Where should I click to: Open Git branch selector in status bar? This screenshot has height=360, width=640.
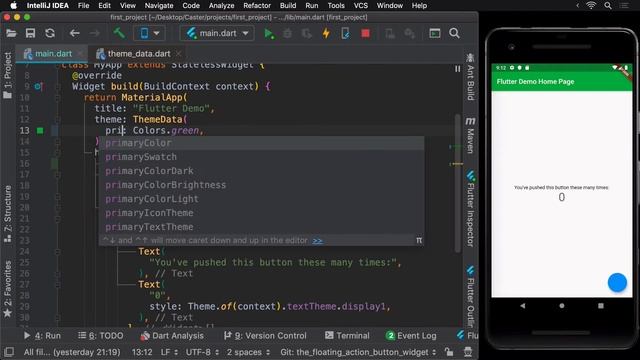coord(358,352)
